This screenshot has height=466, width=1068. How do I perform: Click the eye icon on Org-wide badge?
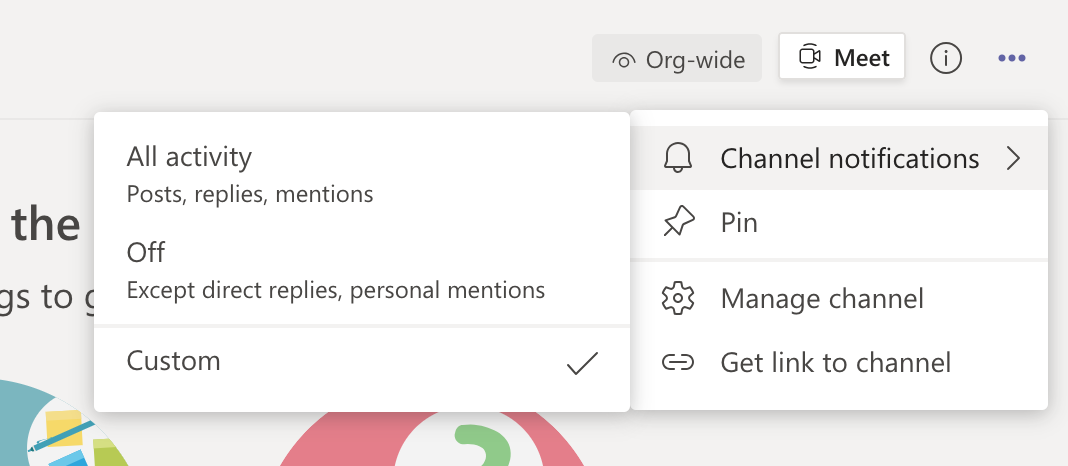tap(624, 60)
